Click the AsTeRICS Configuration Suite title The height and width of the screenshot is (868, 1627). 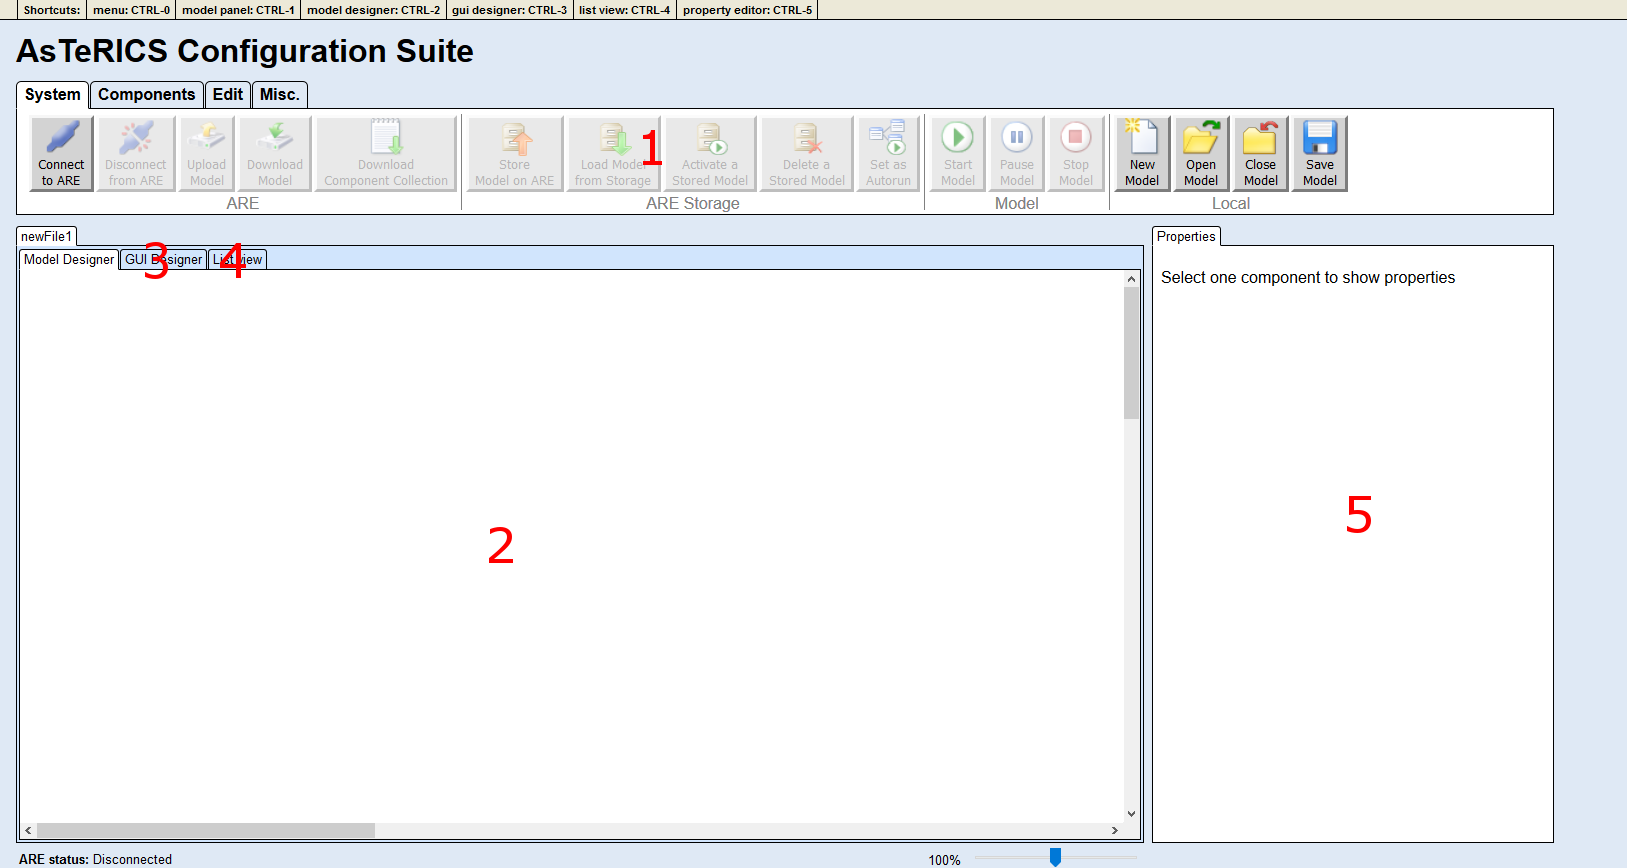click(245, 51)
